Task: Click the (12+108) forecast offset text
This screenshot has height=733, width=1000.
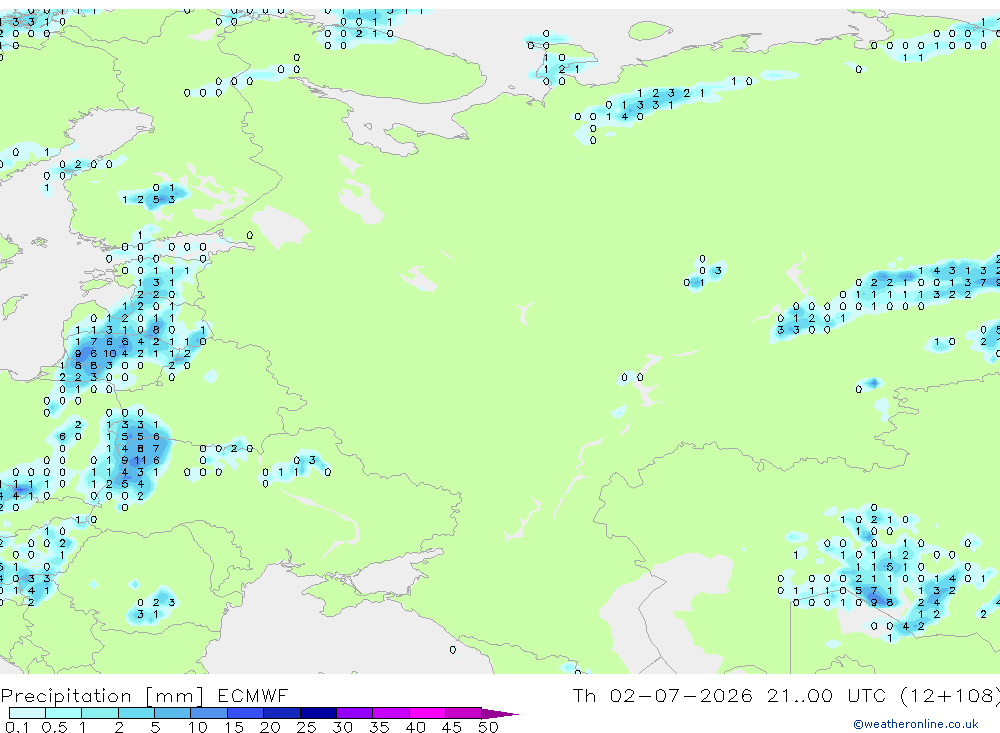Action: 950,695
